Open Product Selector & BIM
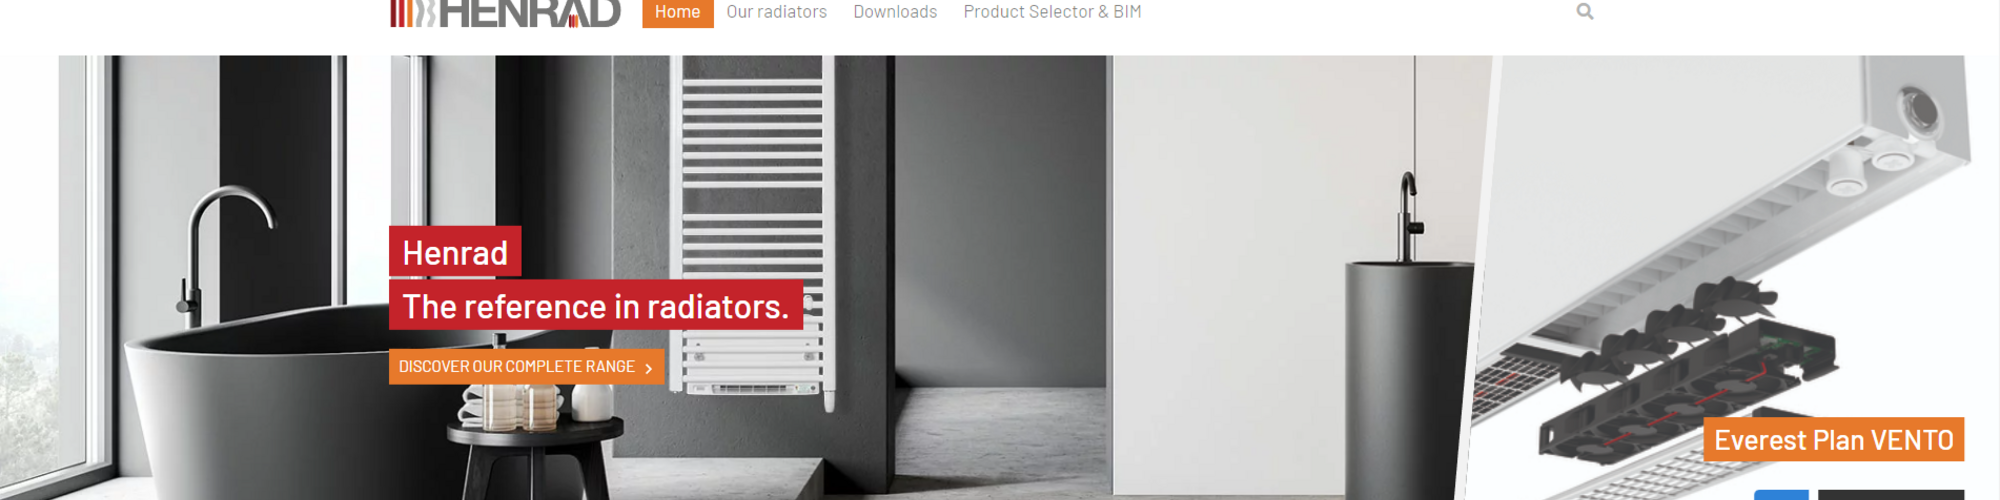2000x500 pixels. click(1052, 12)
